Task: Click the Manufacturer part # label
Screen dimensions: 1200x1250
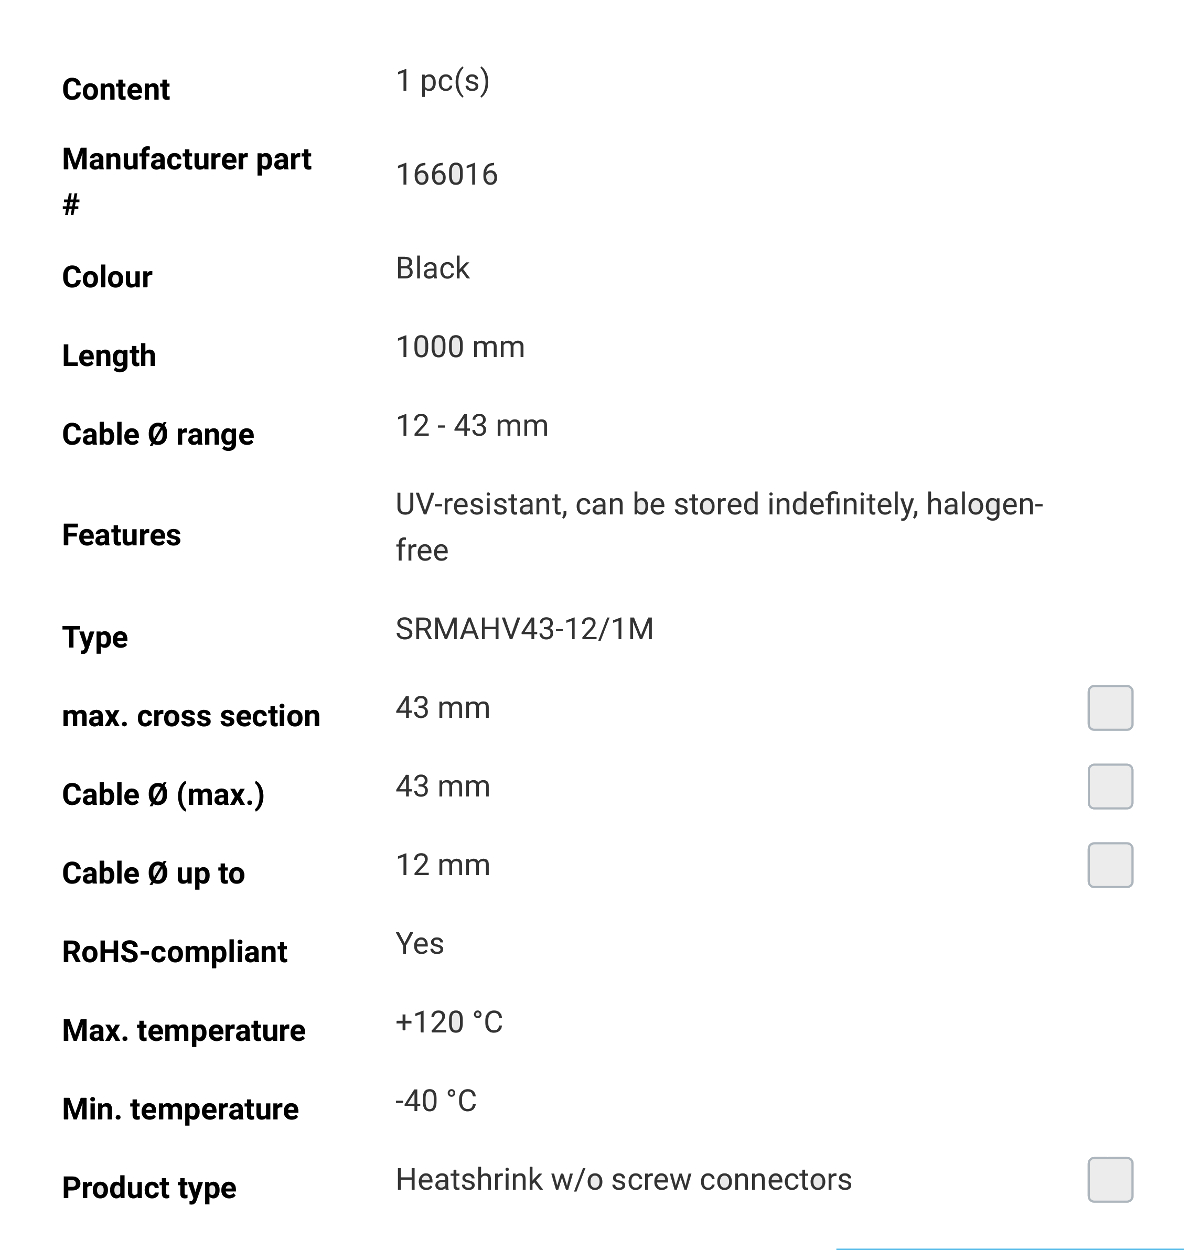Action: coord(187,181)
